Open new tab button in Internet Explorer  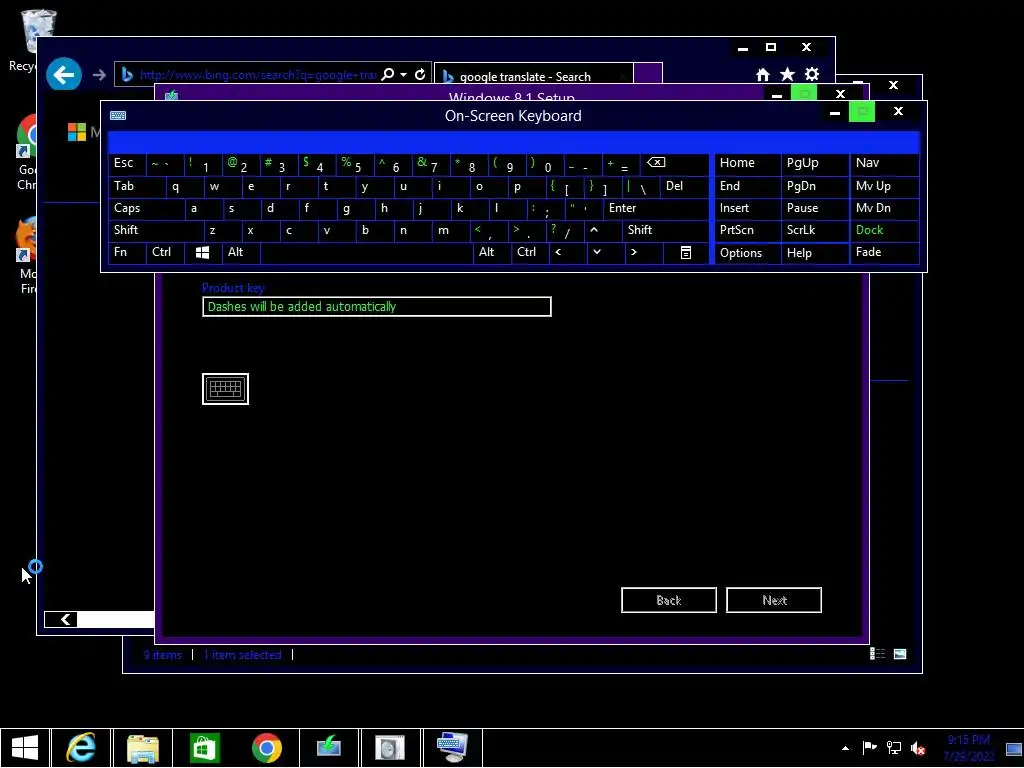[x=648, y=74]
